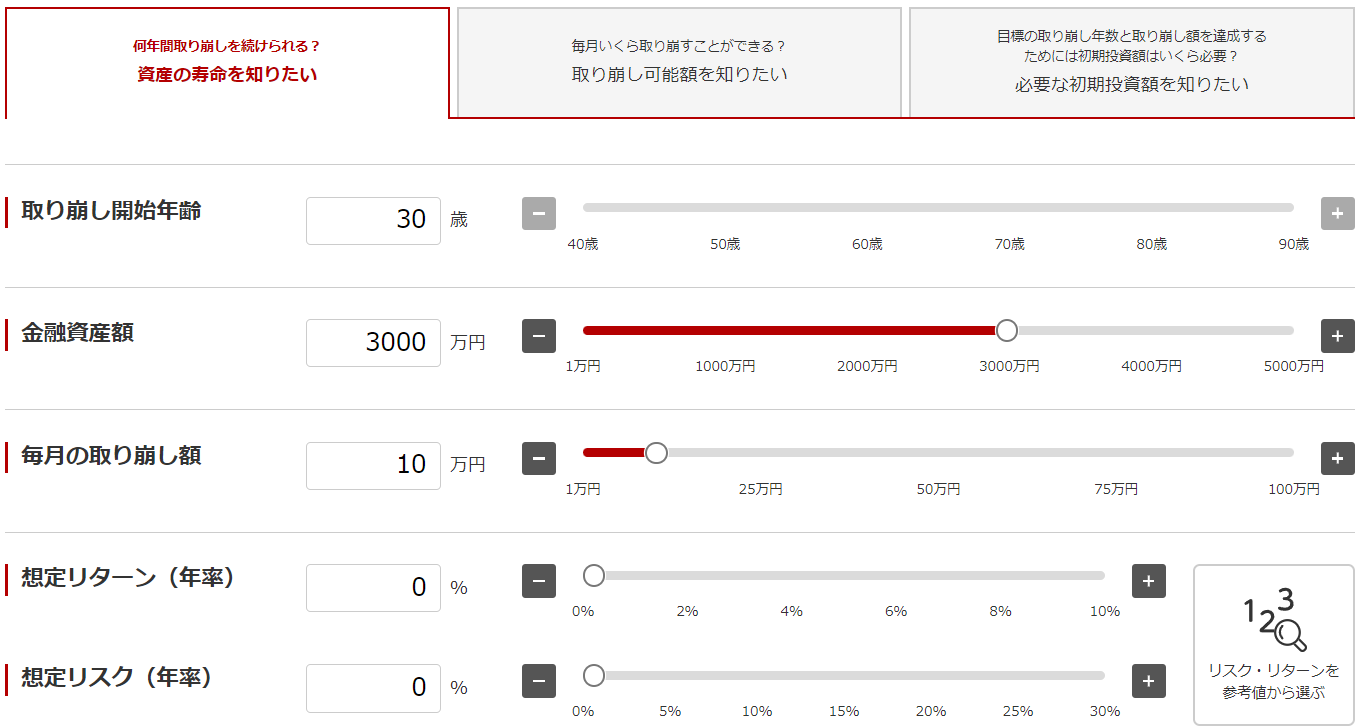Increase 金融資産額 with the plus button
The image size is (1363, 728).
point(1338,336)
